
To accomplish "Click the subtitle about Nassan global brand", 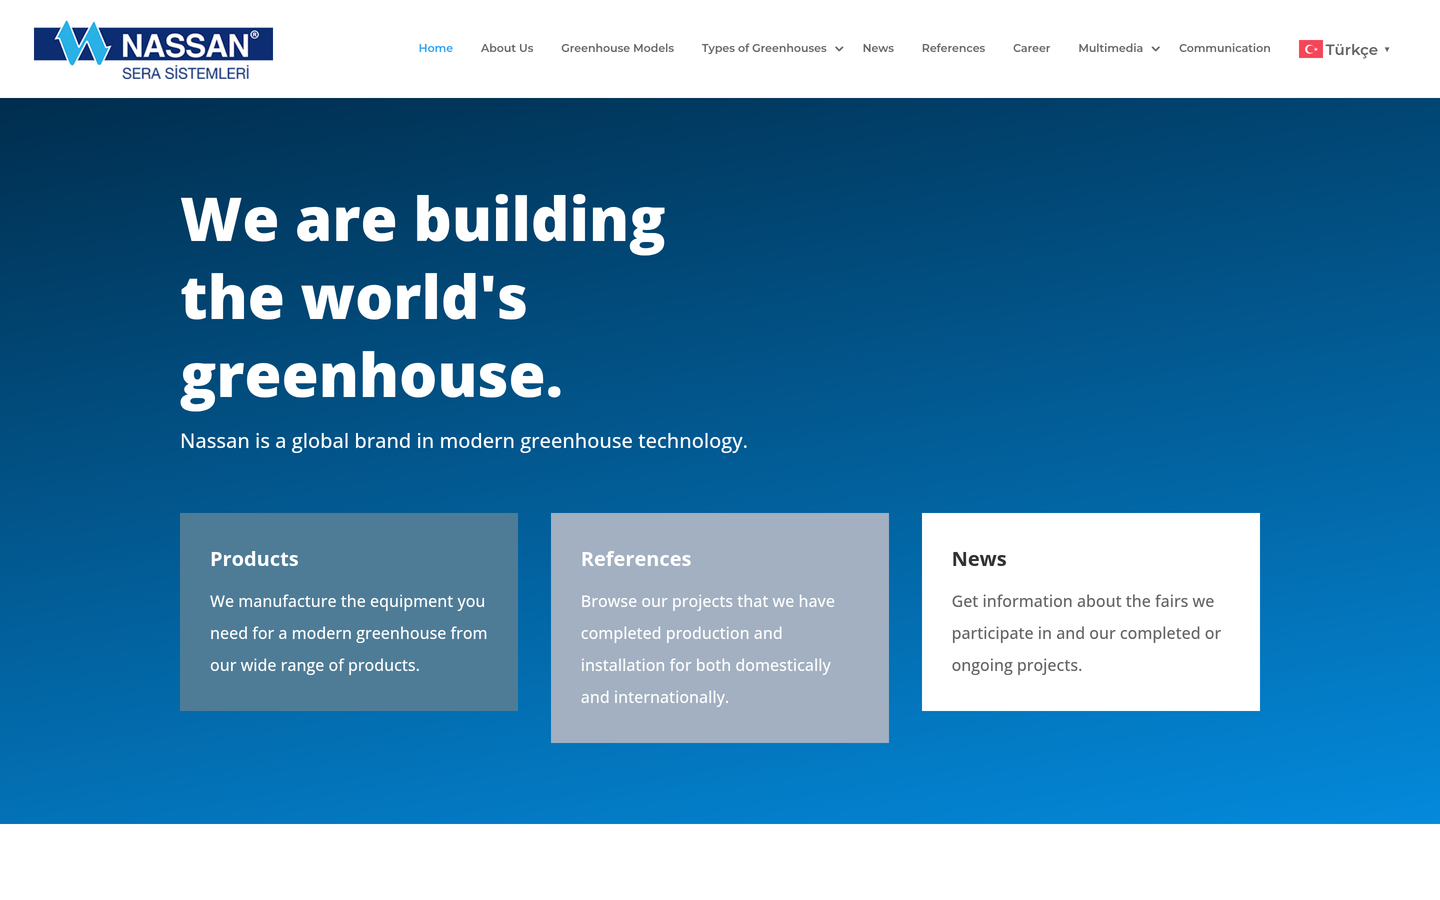I will pos(464,441).
